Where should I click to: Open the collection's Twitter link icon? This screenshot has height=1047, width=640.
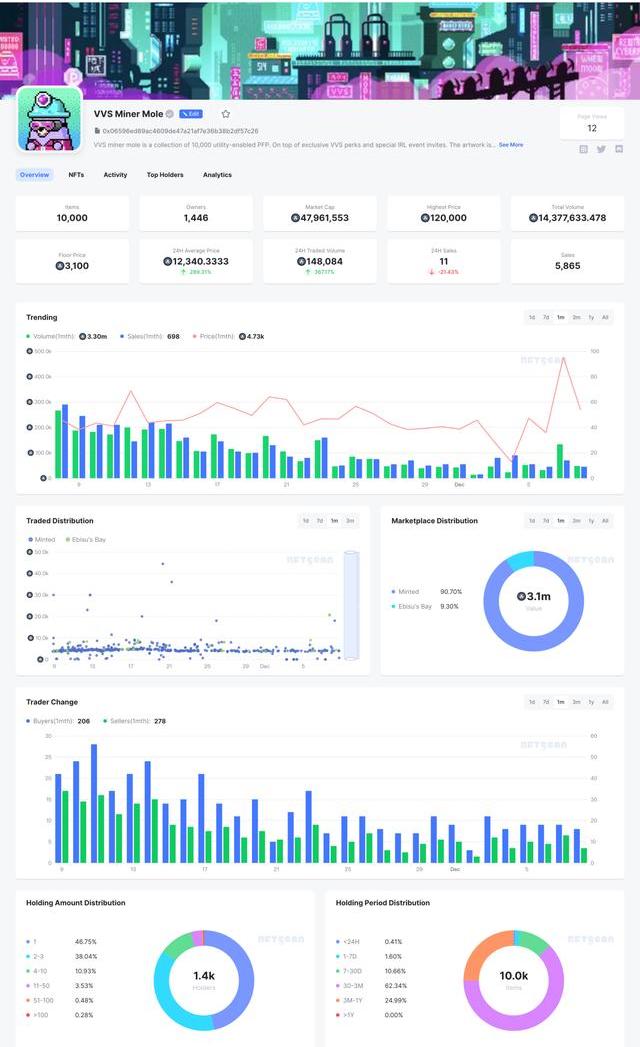point(601,149)
